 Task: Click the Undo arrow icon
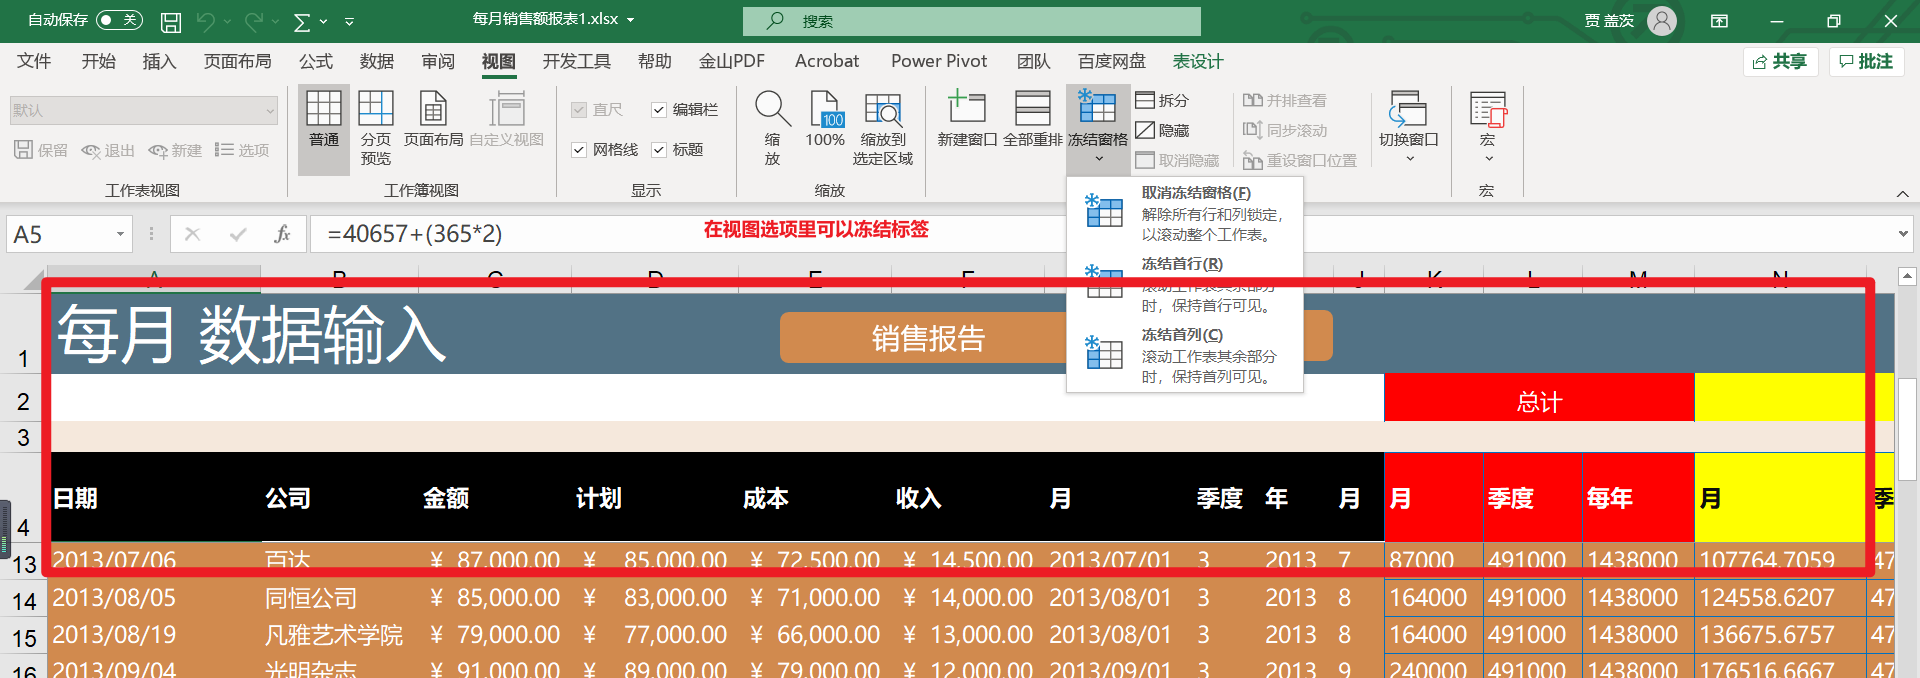point(206,21)
